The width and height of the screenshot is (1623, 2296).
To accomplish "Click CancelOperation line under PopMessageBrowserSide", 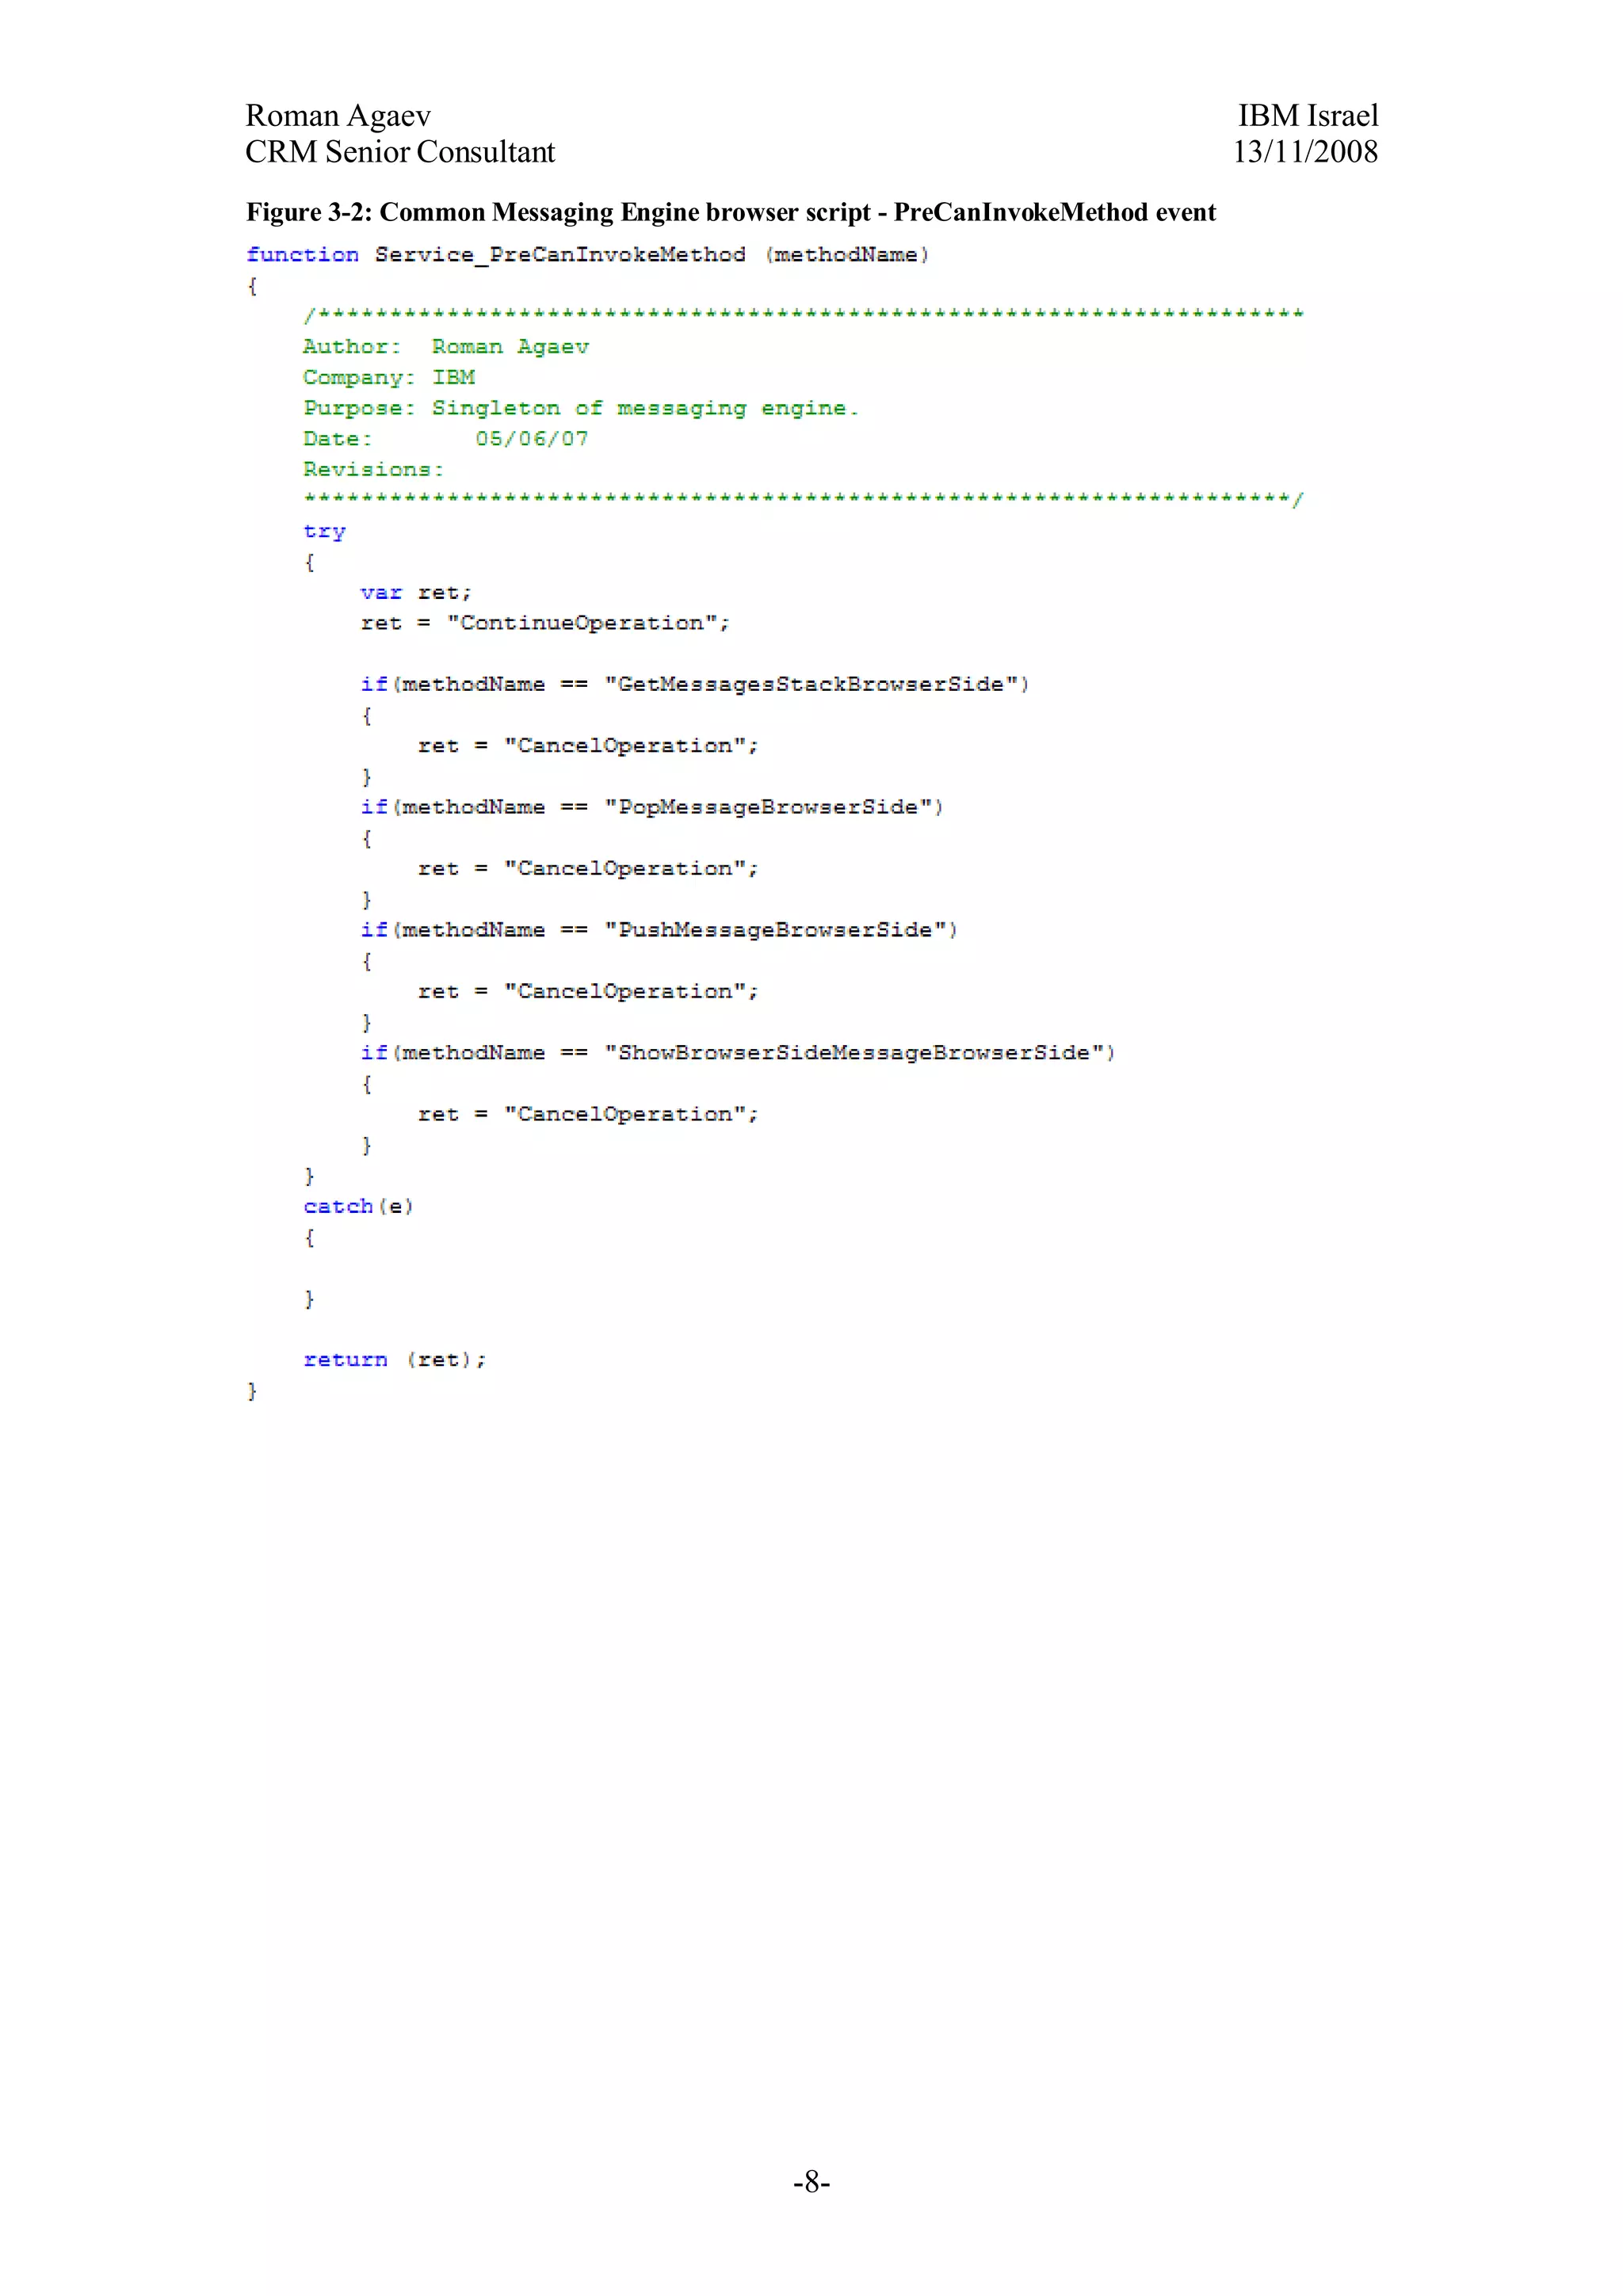I will pos(588,869).
